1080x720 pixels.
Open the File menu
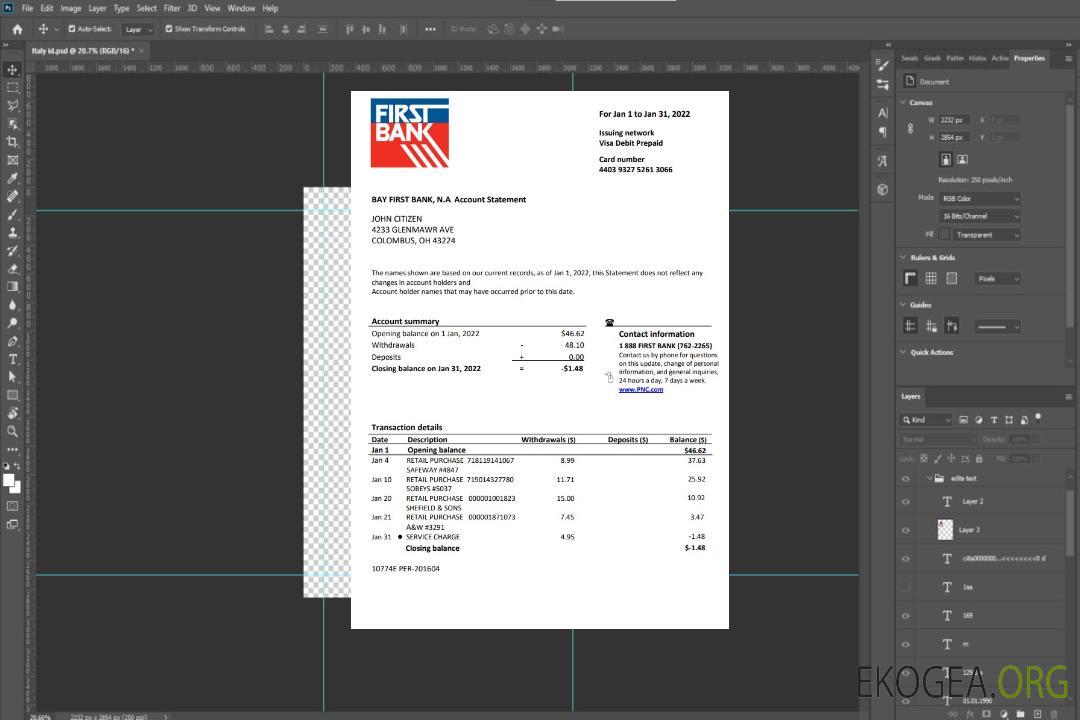tap(28, 8)
